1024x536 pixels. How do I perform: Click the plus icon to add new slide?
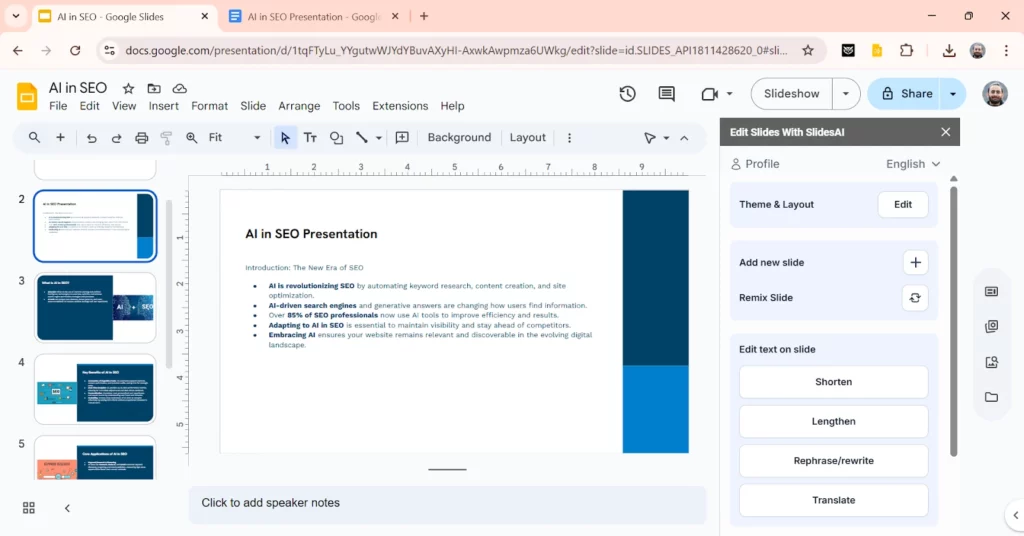point(914,263)
